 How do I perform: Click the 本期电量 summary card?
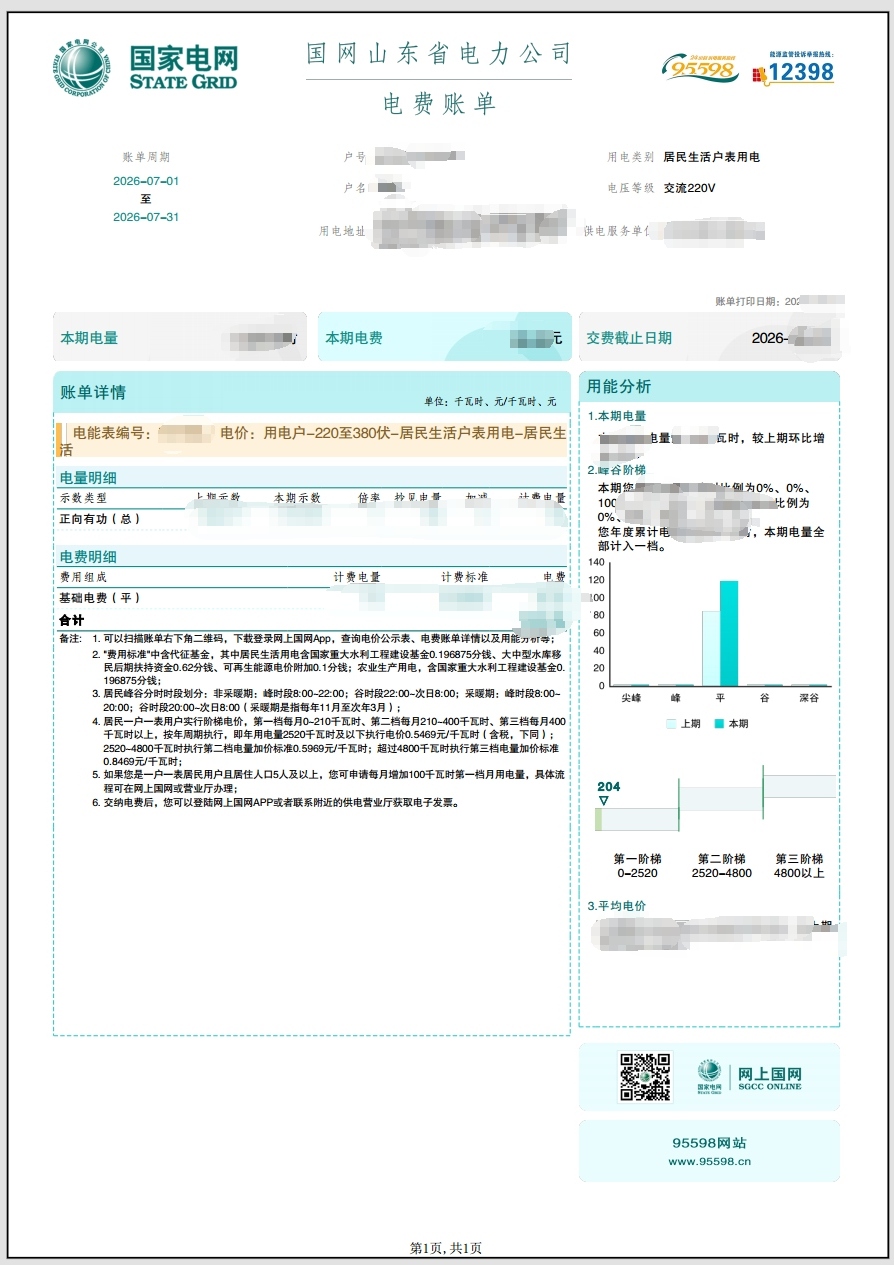(x=181, y=338)
